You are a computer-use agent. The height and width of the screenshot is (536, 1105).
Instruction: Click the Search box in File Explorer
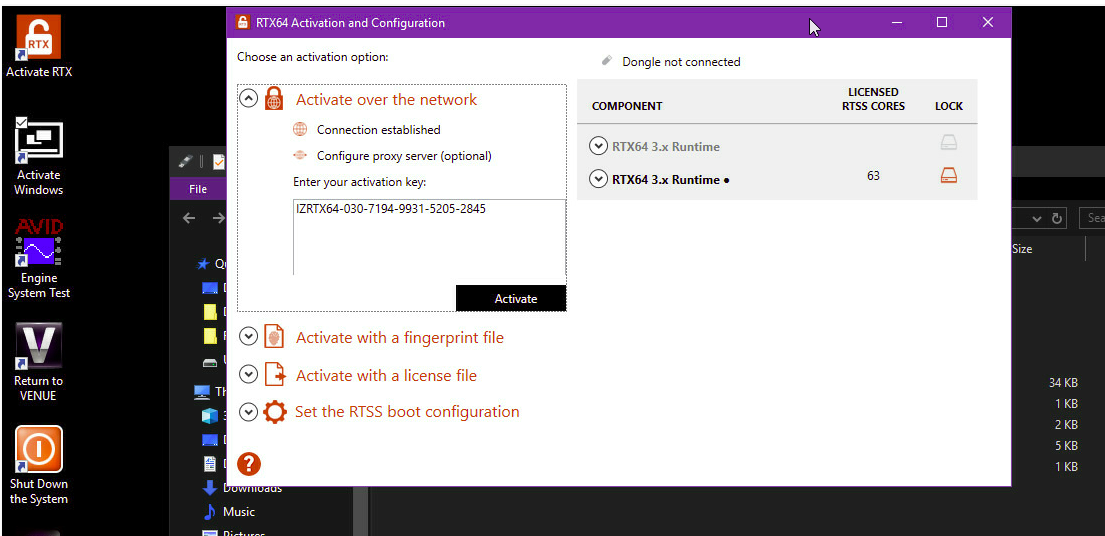tap(1092, 218)
